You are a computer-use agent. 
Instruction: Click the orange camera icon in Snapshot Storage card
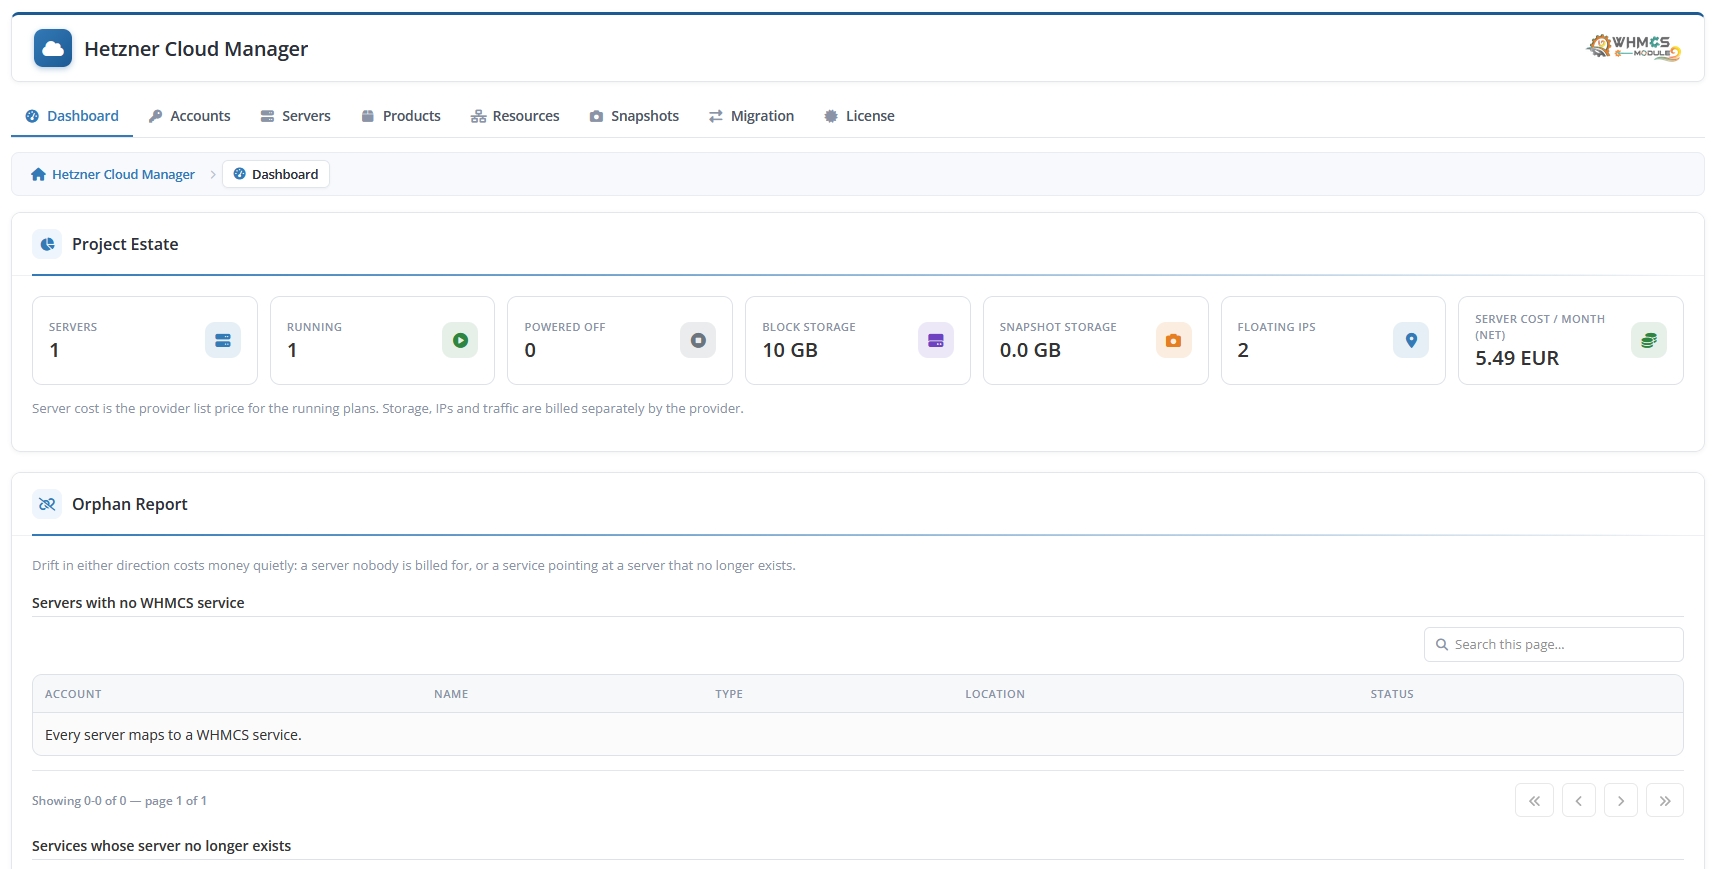click(x=1174, y=340)
